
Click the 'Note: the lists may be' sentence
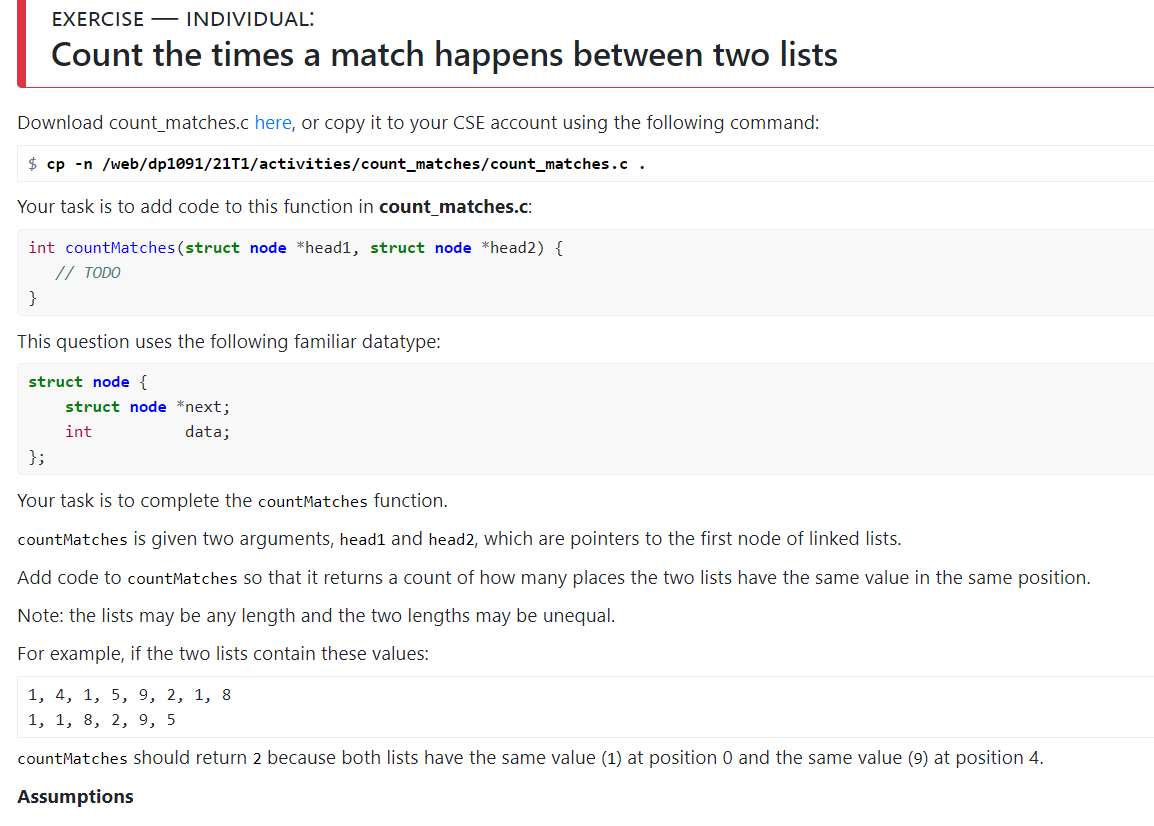[x=316, y=615]
